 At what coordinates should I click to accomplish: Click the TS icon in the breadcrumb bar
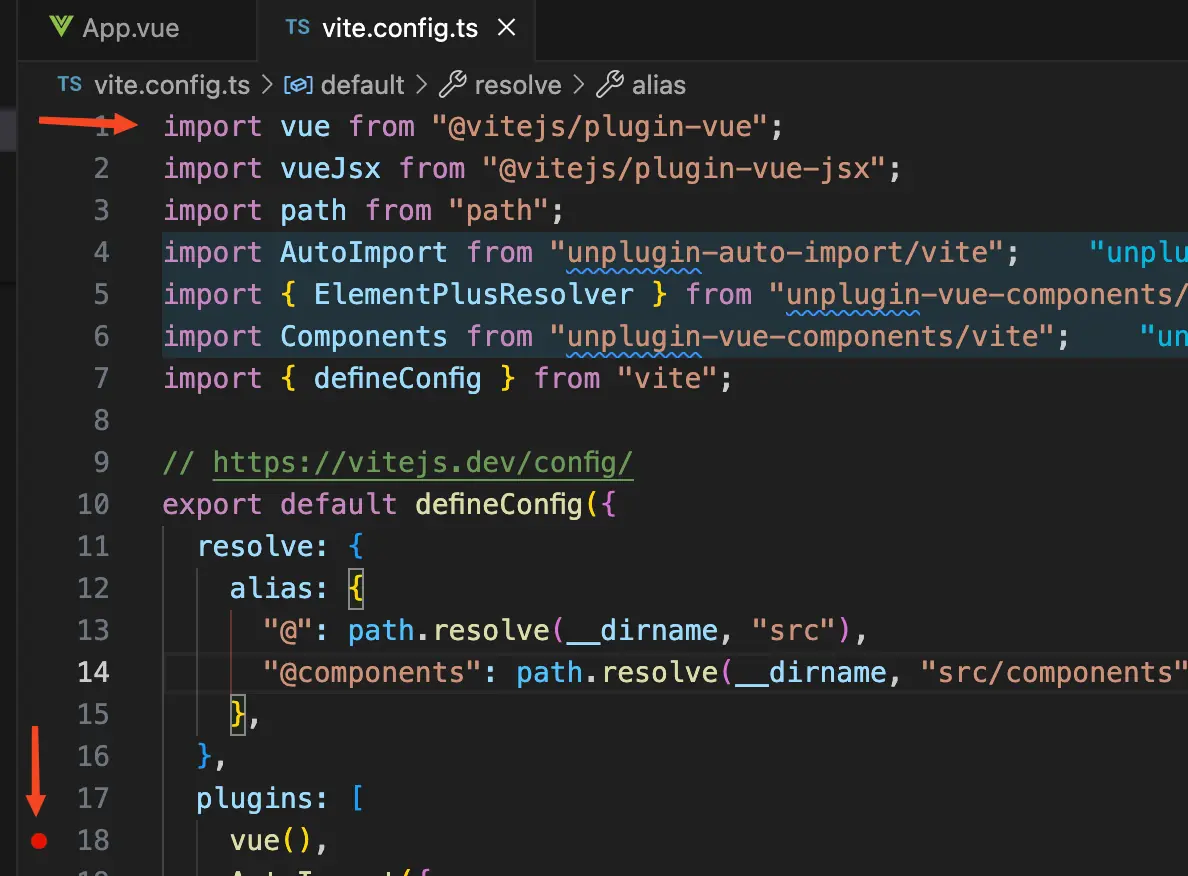[x=68, y=85]
